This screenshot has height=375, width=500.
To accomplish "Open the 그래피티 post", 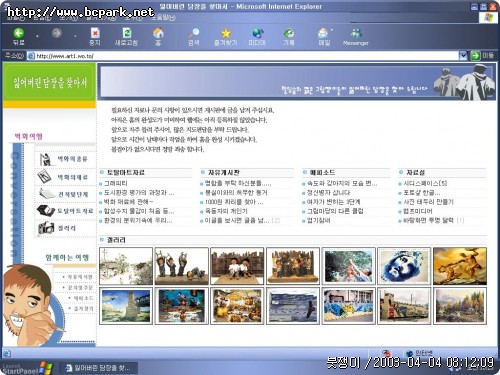I will 116,183.
